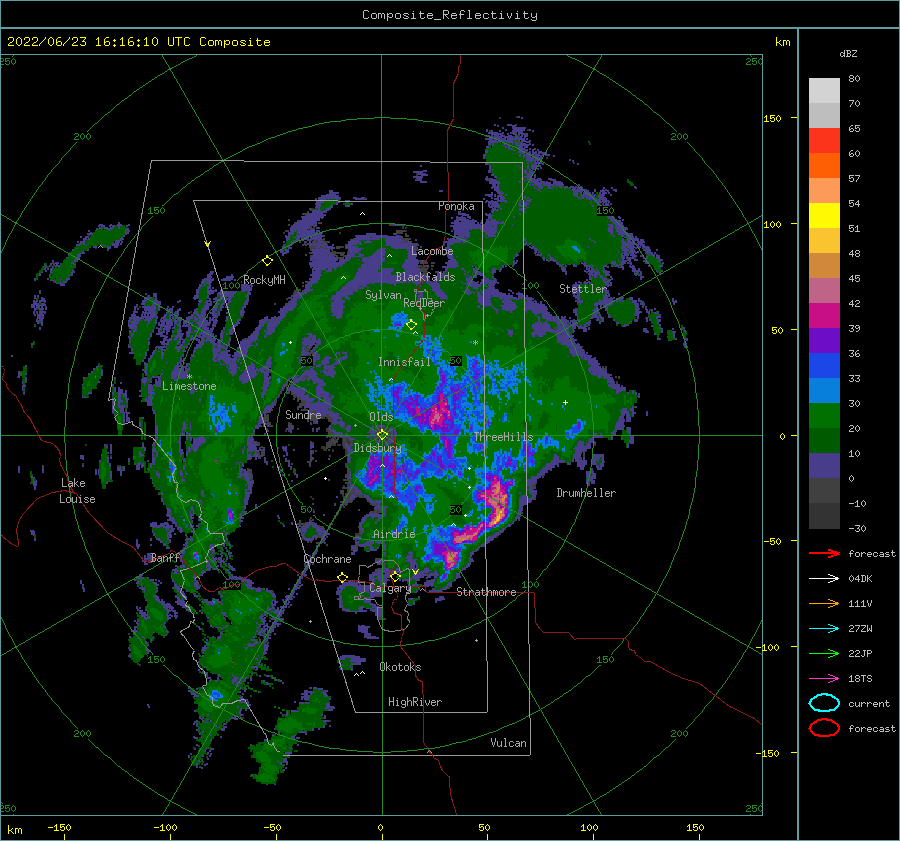
Task: Click the Blackfalds label
Action: click(425, 277)
